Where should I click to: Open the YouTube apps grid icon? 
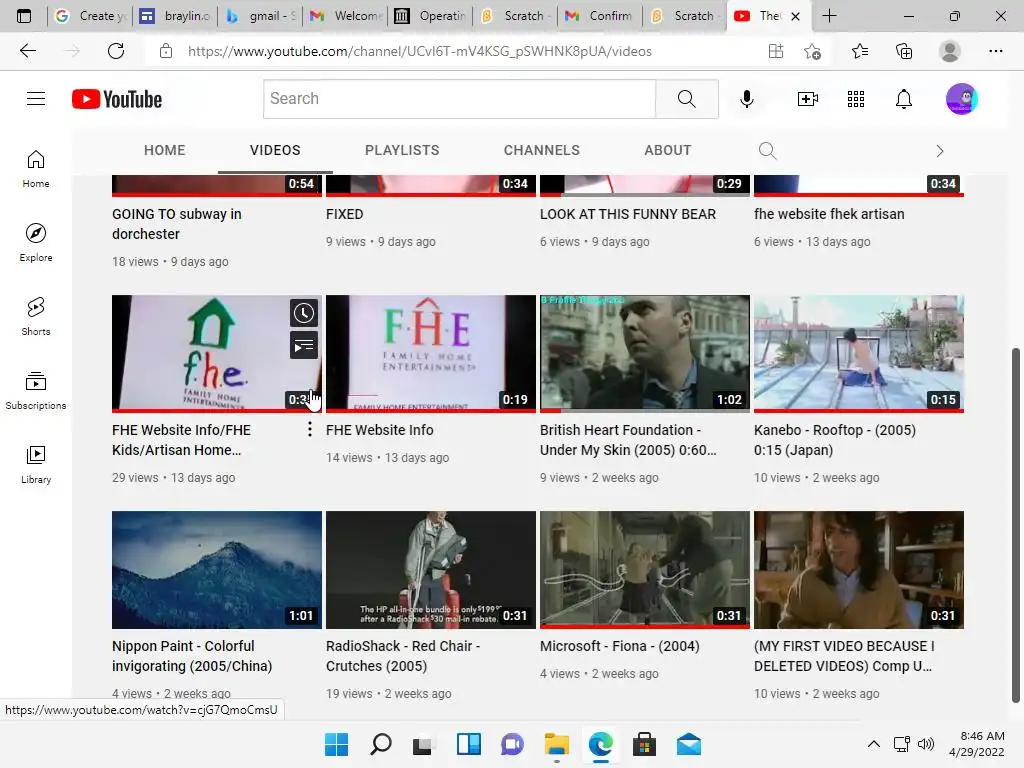(x=856, y=99)
